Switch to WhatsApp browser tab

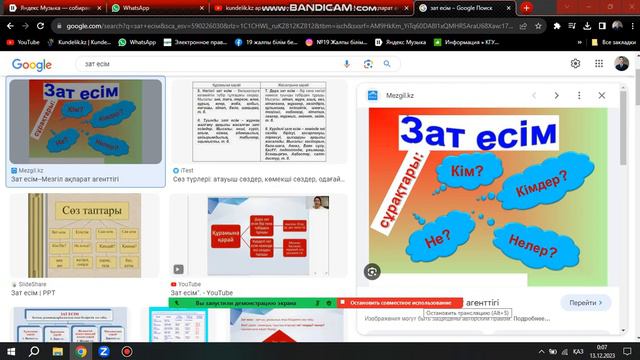[x=158, y=8]
